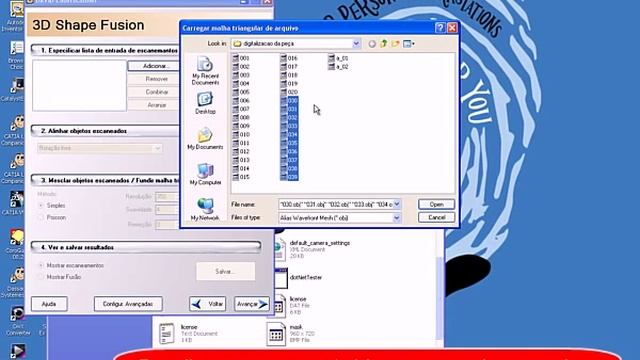Open the Rotação livre alignment dropdown

[x=100, y=148]
